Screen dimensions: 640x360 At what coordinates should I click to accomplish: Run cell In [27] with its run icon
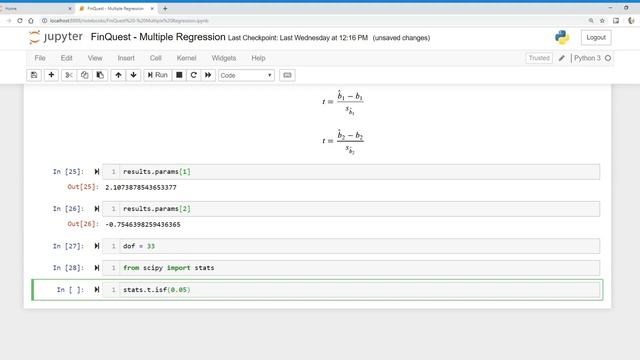tap(97, 246)
